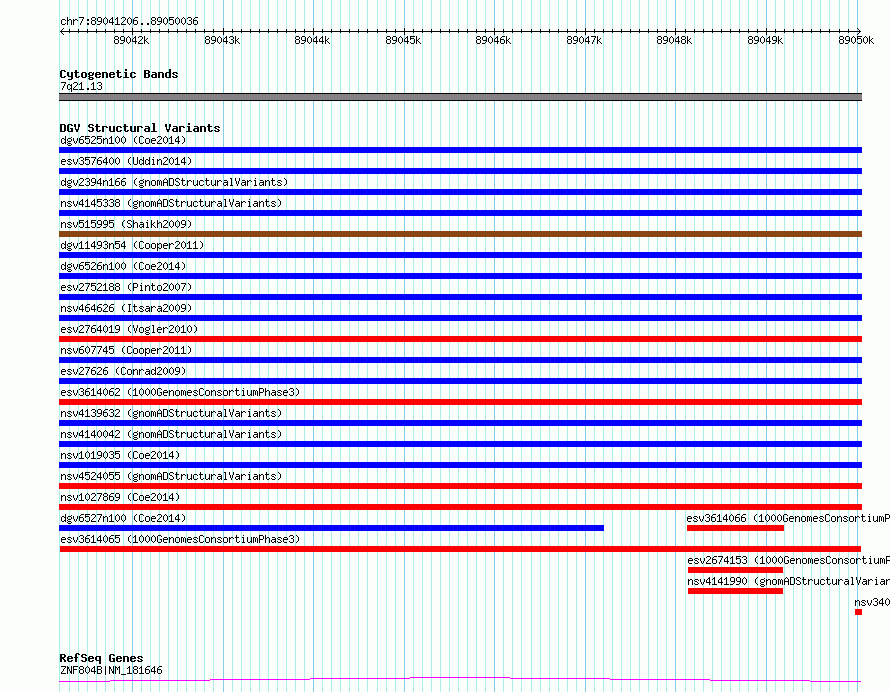Open nsv4524055 gnomAD variant label
This screenshot has height=692, width=890.
[x=171, y=476]
